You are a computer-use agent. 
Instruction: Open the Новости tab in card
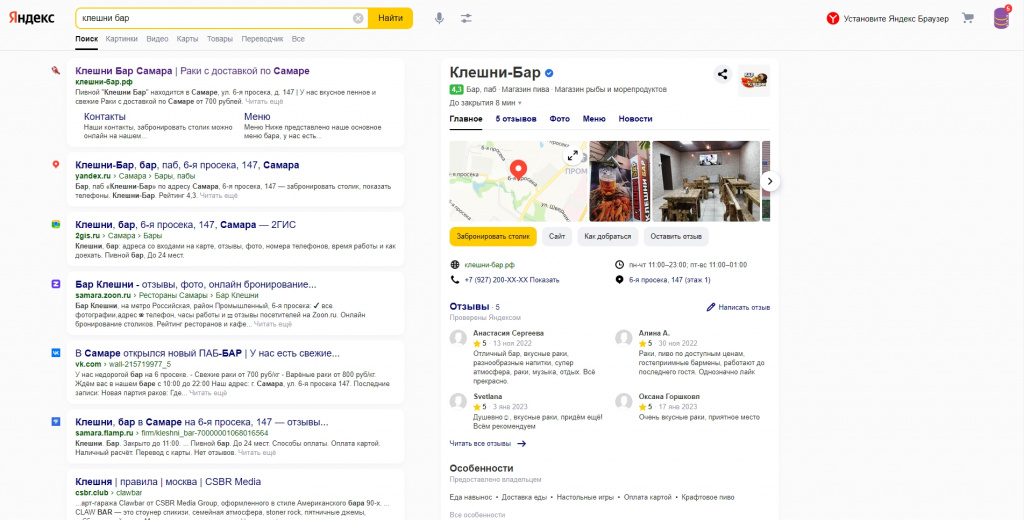[635, 119]
